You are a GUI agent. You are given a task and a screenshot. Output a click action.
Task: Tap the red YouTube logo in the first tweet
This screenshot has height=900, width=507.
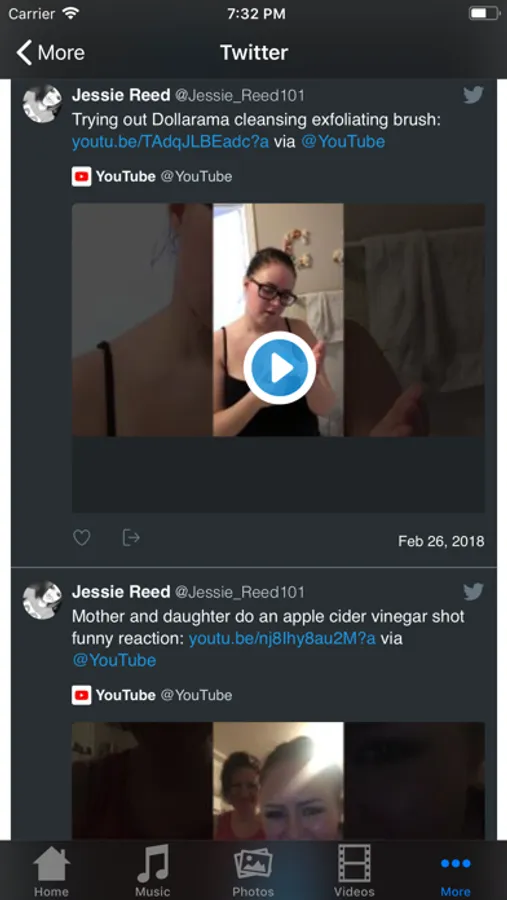click(82, 176)
